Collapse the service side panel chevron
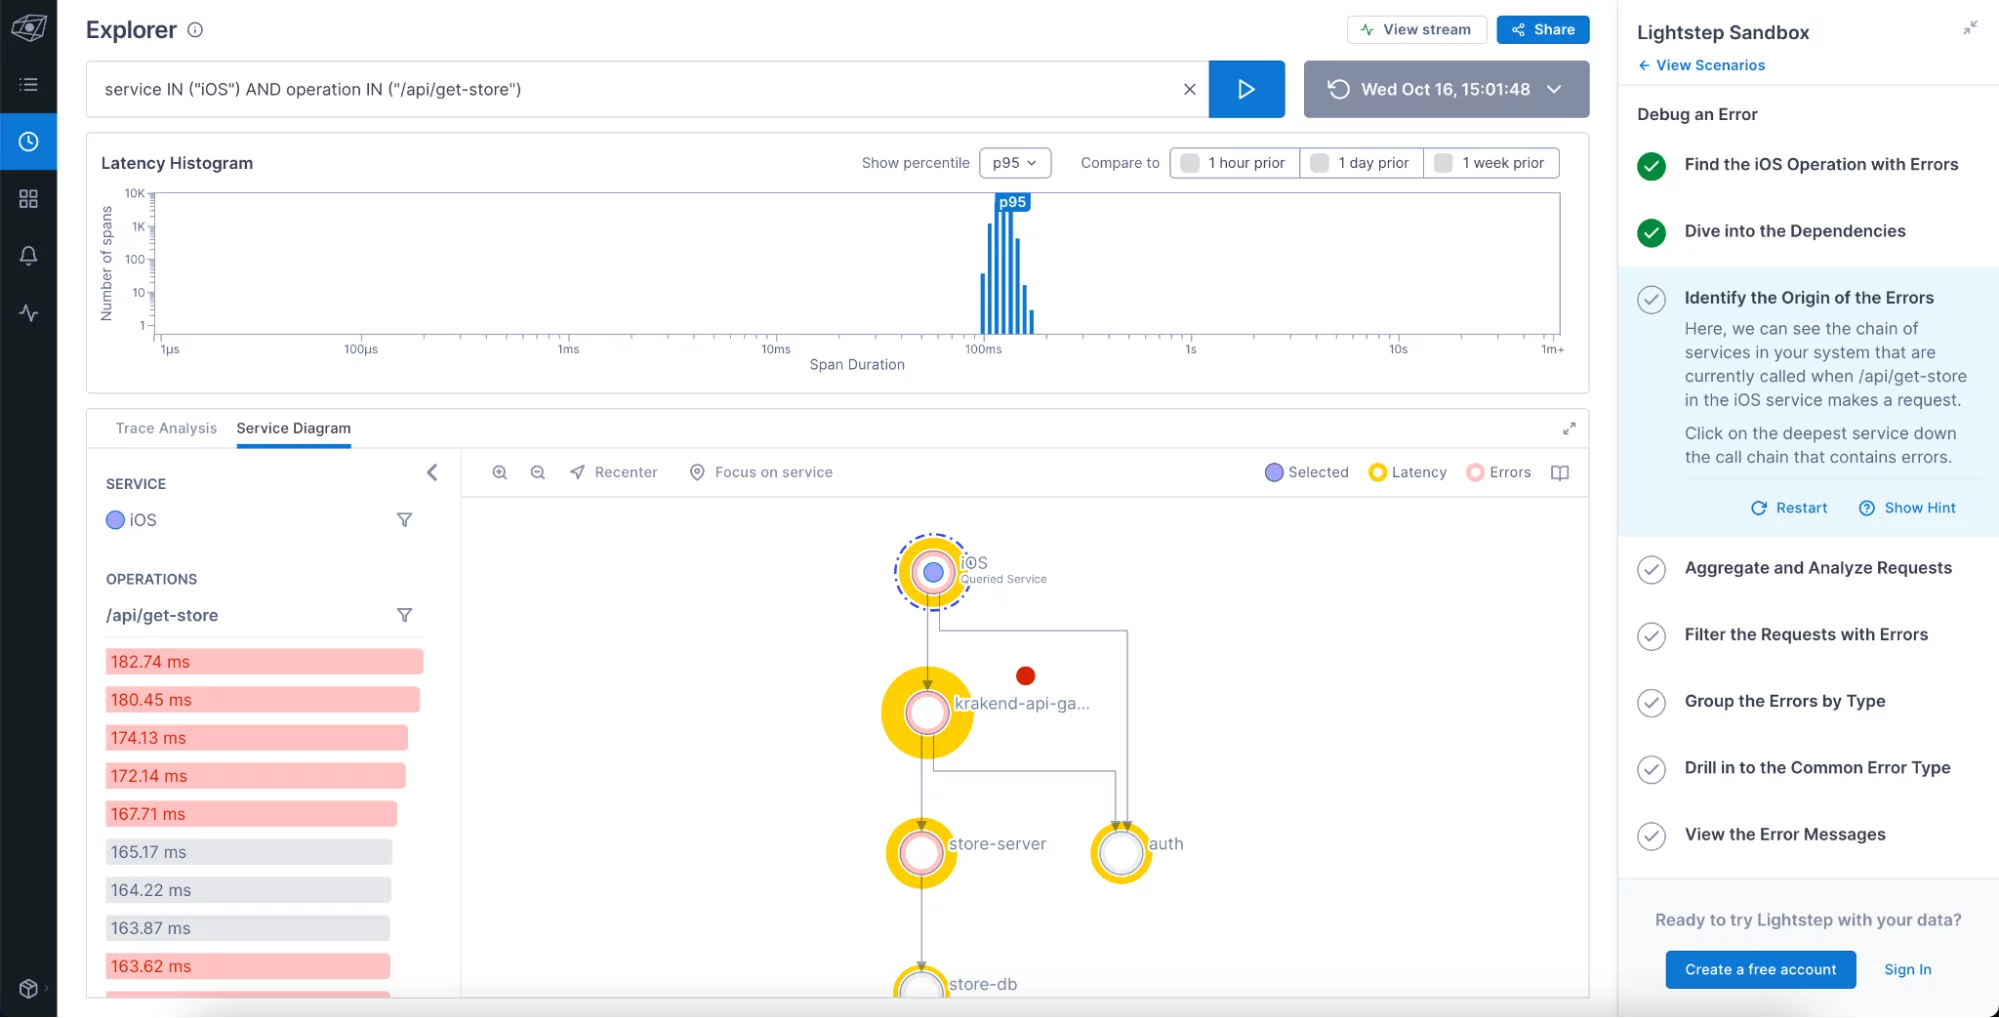This screenshot has width=1999, height=1018. (x=432, y=472)
